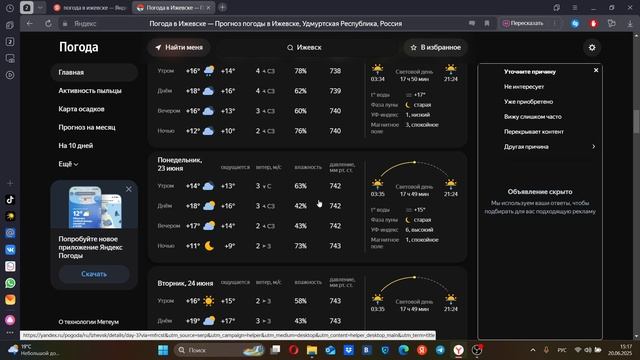Choose Вижу слишком часто ad reason
Screen dimensions: 640x360
533,117
